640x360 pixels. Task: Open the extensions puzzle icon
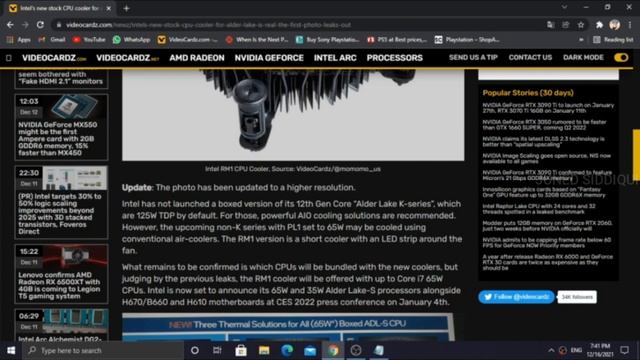coord(599,25)
